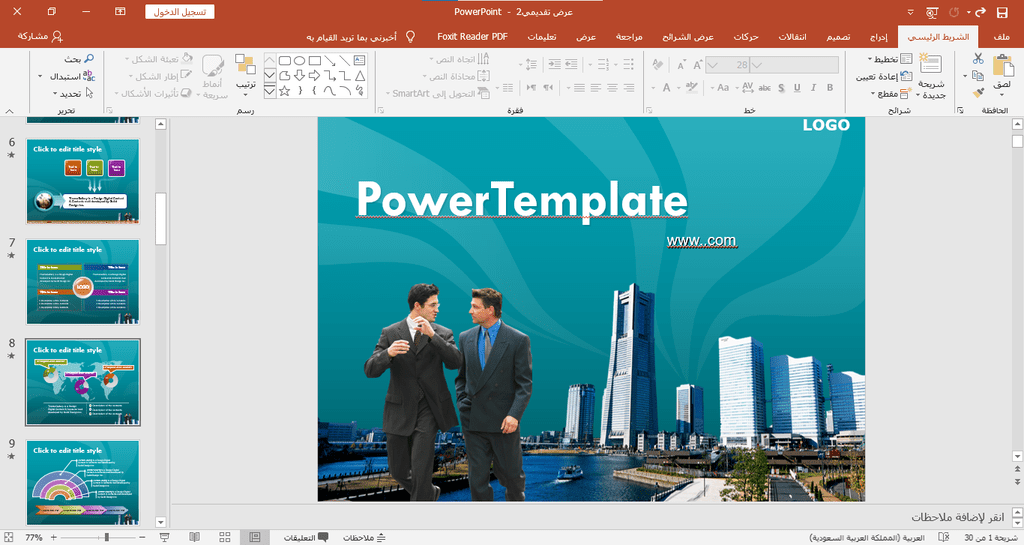
Task: Click the zoom percentage 77%
Action: pos(34,538)
